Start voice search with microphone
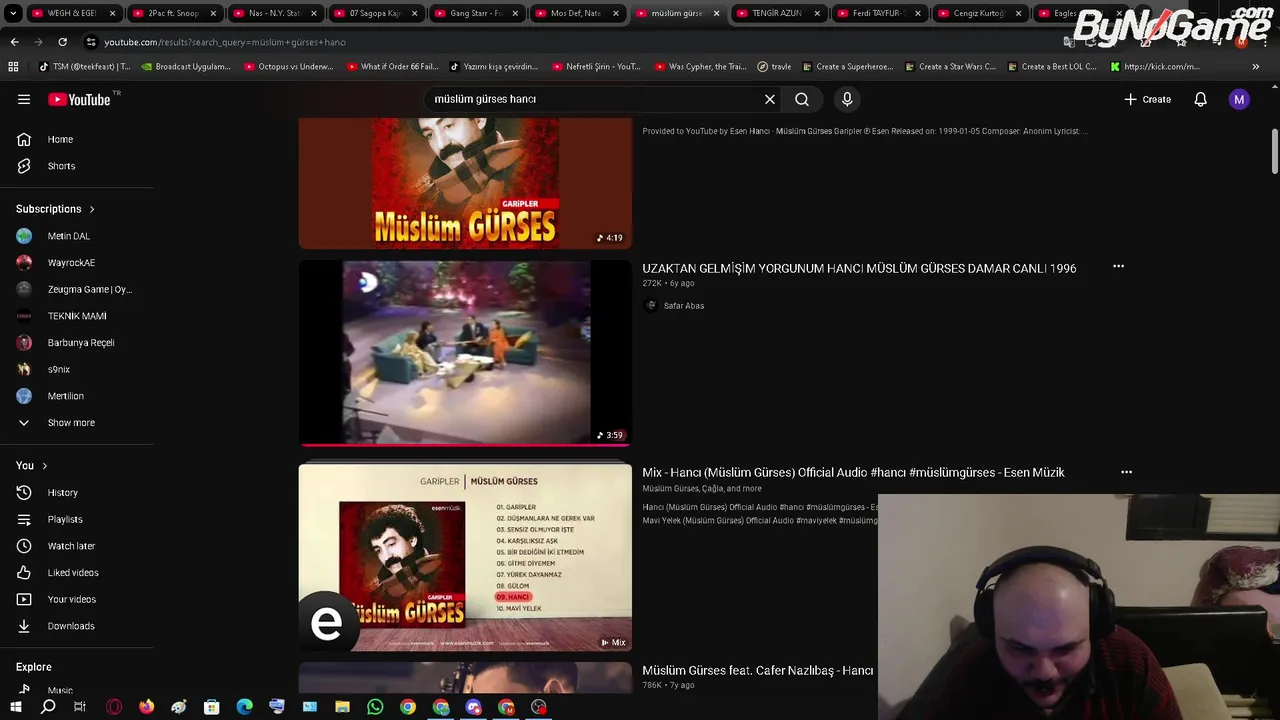Viewport: 1280px width, 720px height. [x=847, y=99]
